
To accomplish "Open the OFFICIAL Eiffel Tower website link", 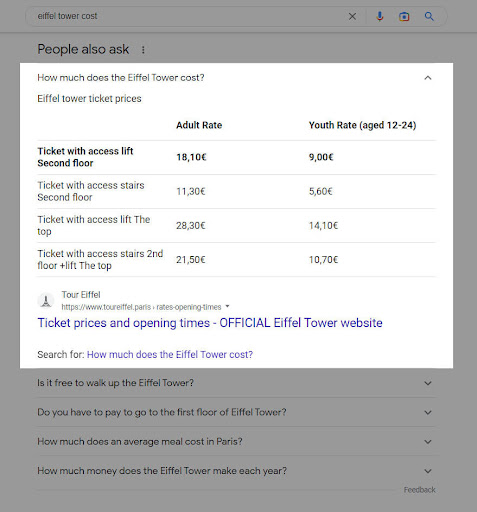I will click(210, 323).
